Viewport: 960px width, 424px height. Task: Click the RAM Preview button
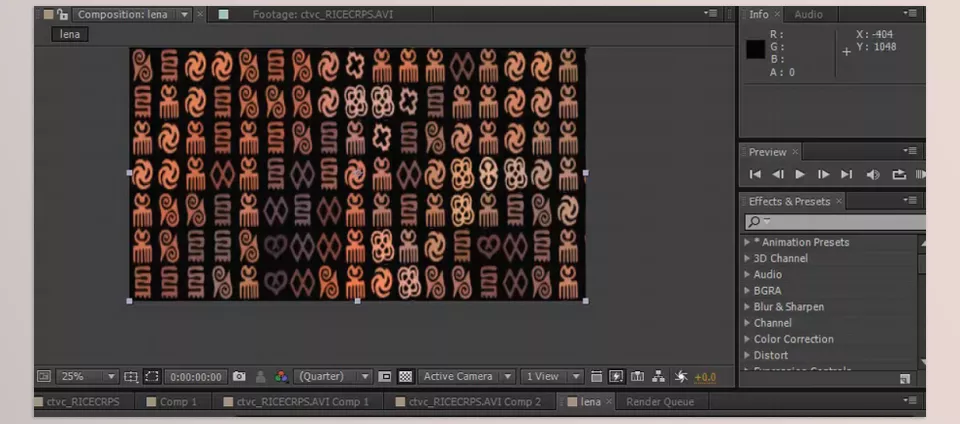pos(920,174)
